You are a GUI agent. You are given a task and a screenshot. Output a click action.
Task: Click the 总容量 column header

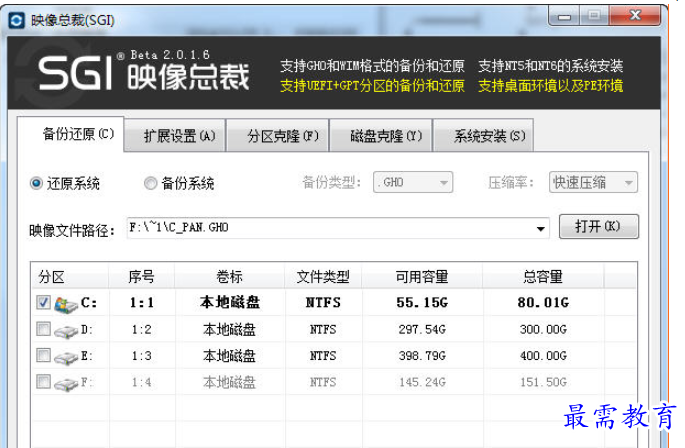pos(543,277)
